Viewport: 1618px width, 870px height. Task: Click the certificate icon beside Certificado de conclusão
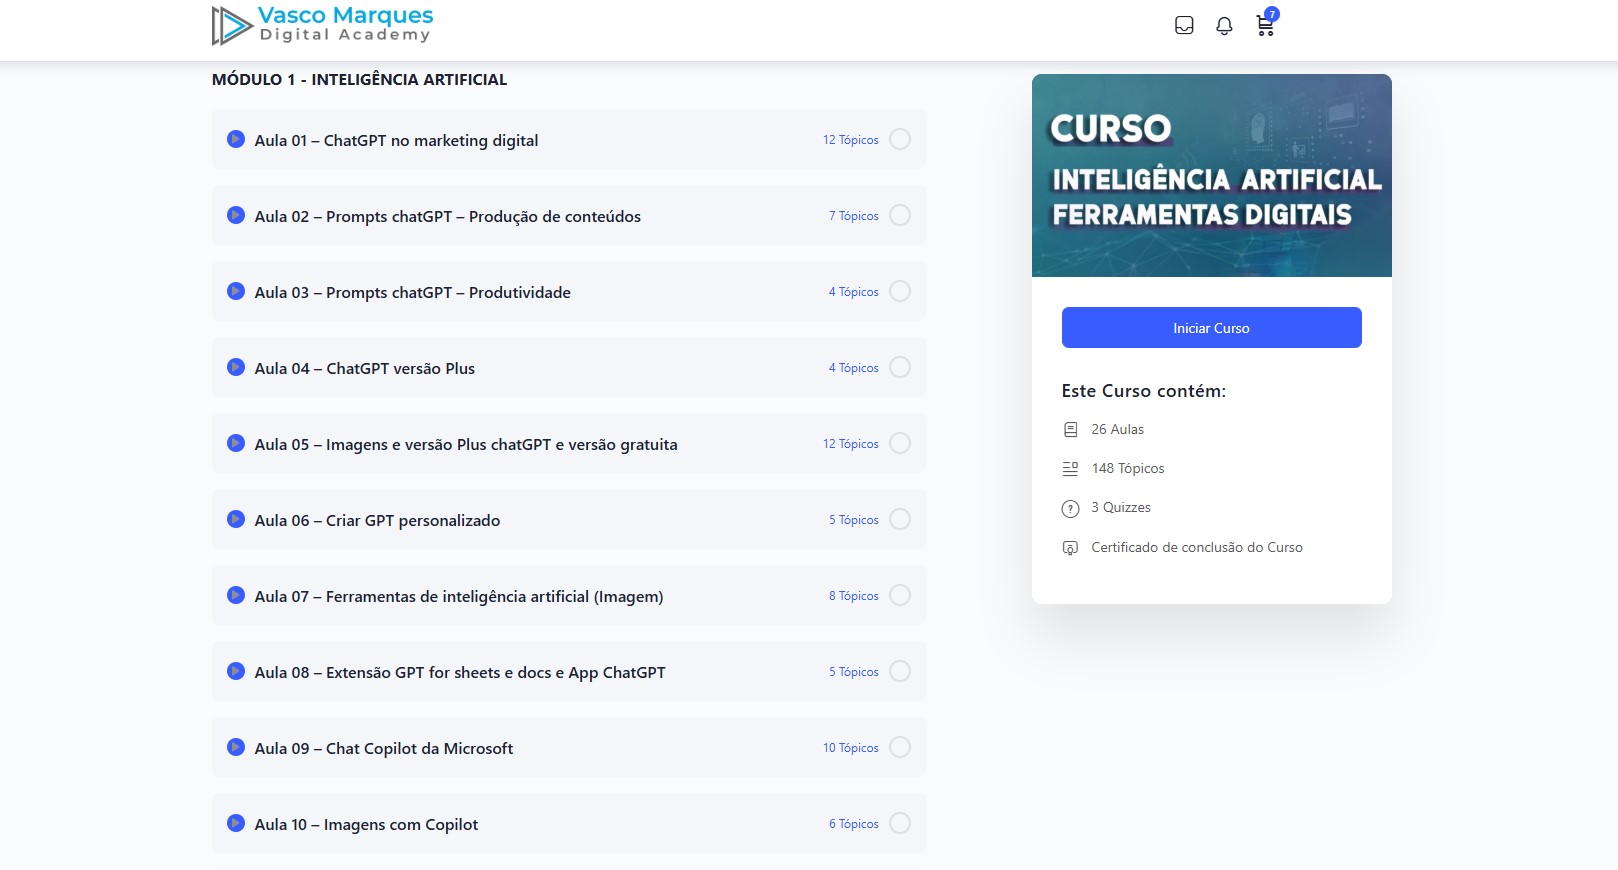1070,548
